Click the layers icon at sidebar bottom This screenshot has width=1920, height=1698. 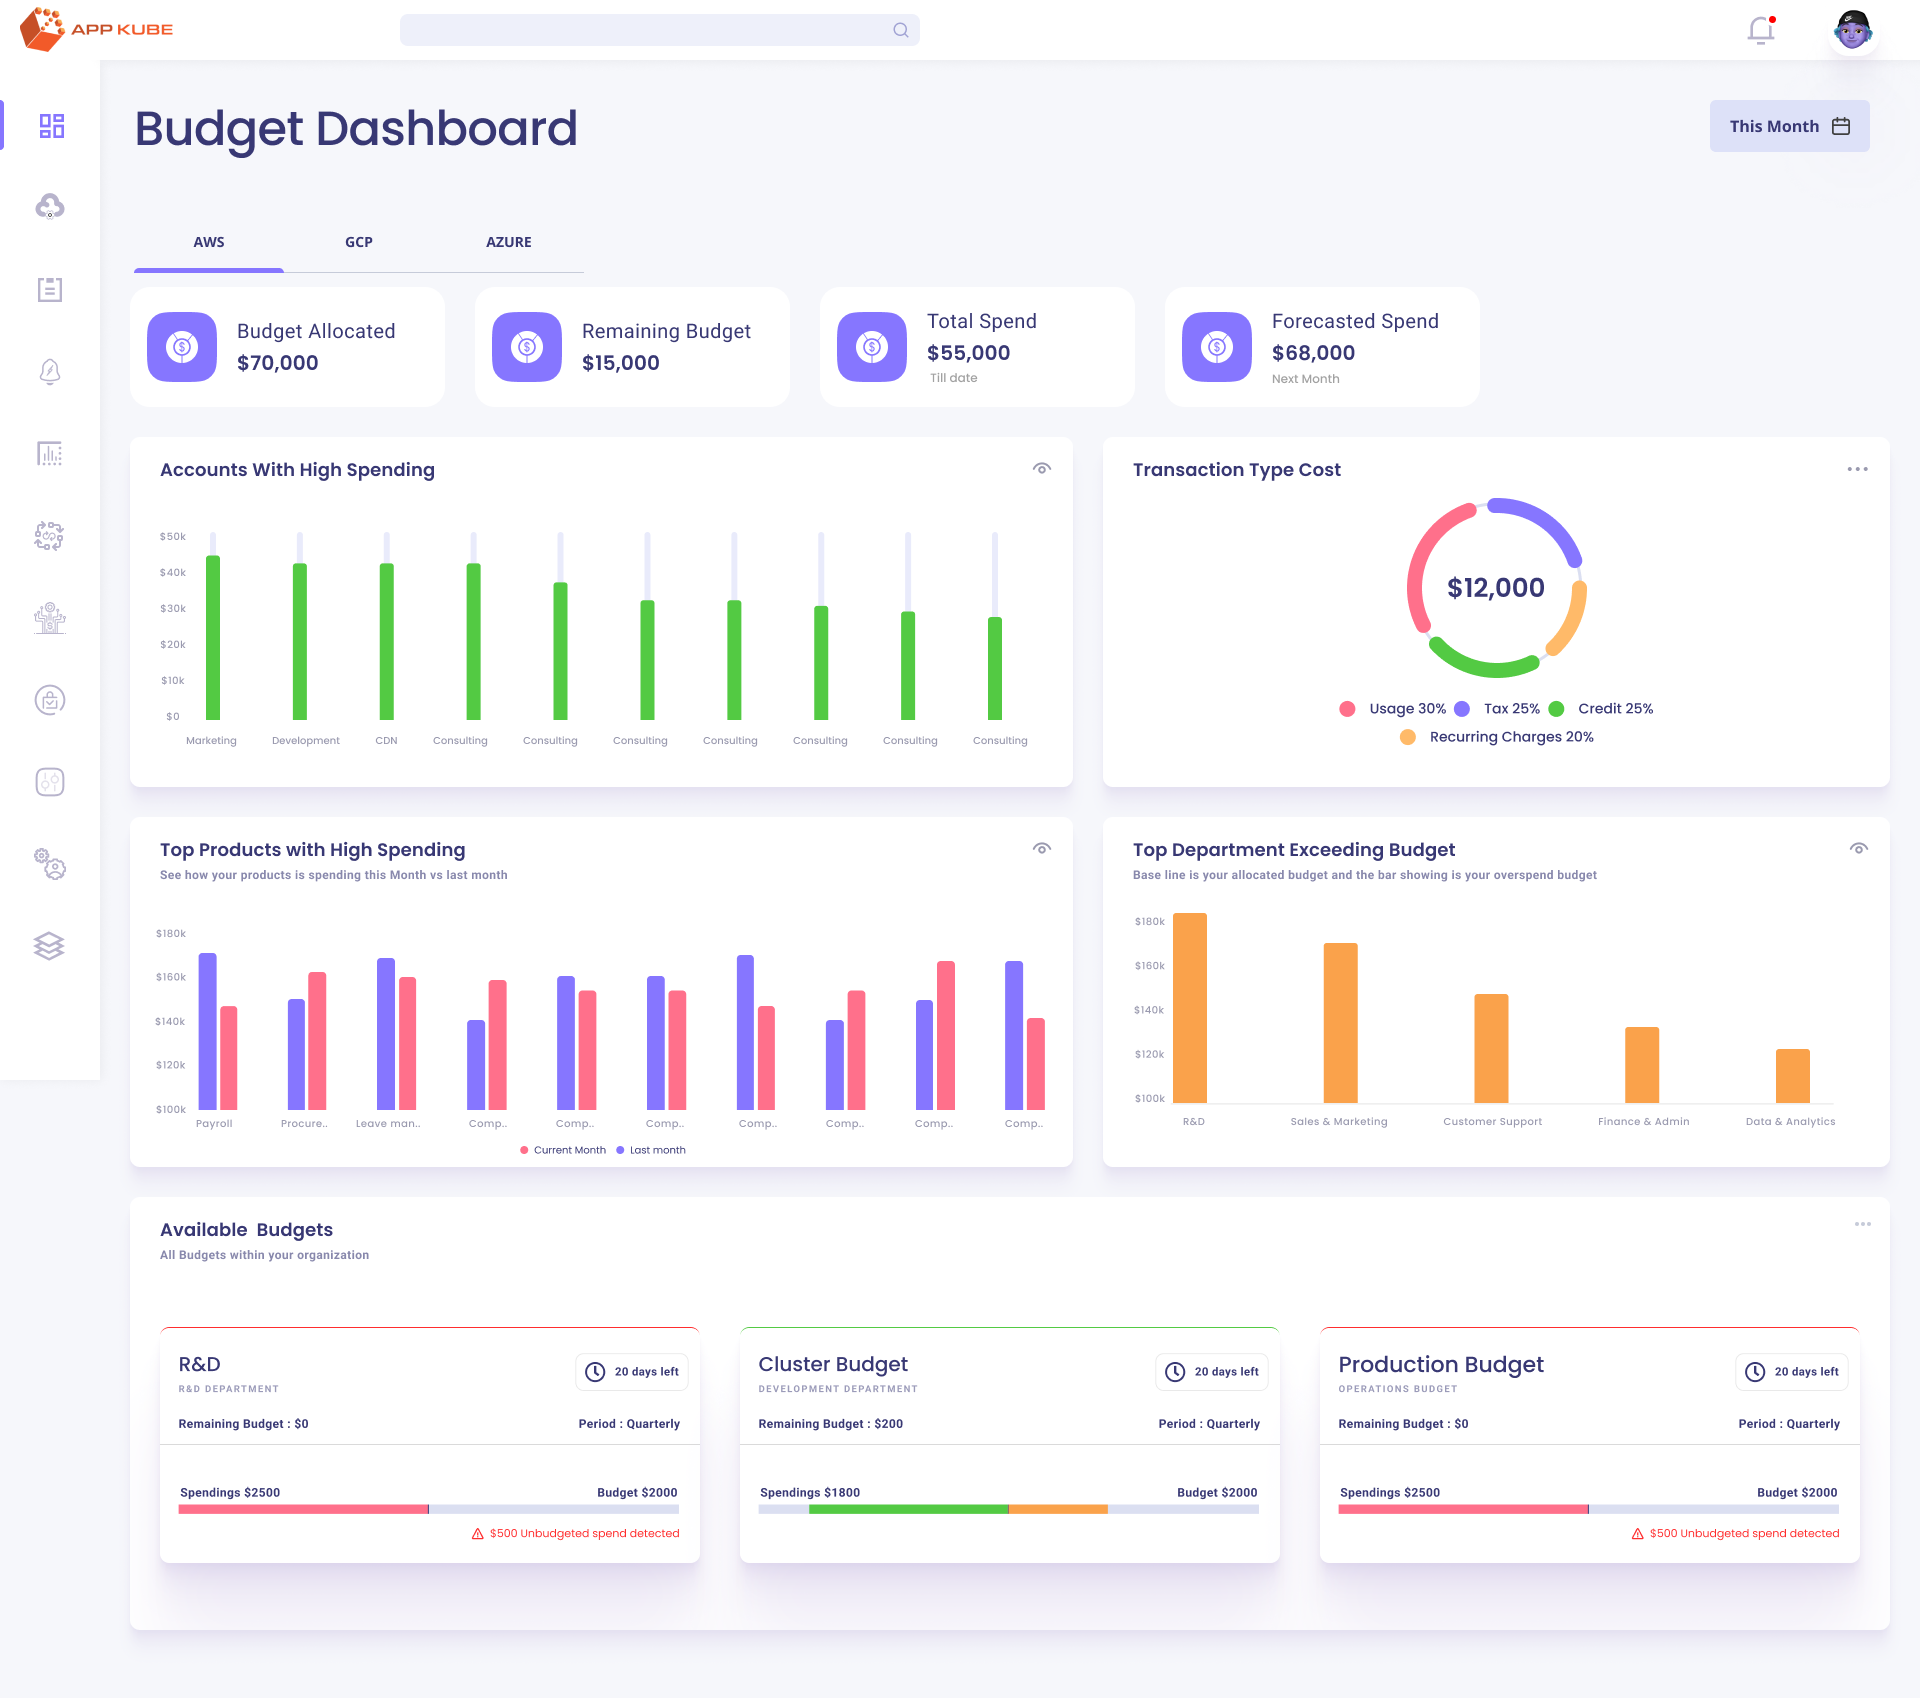click(x=49, y=946)
